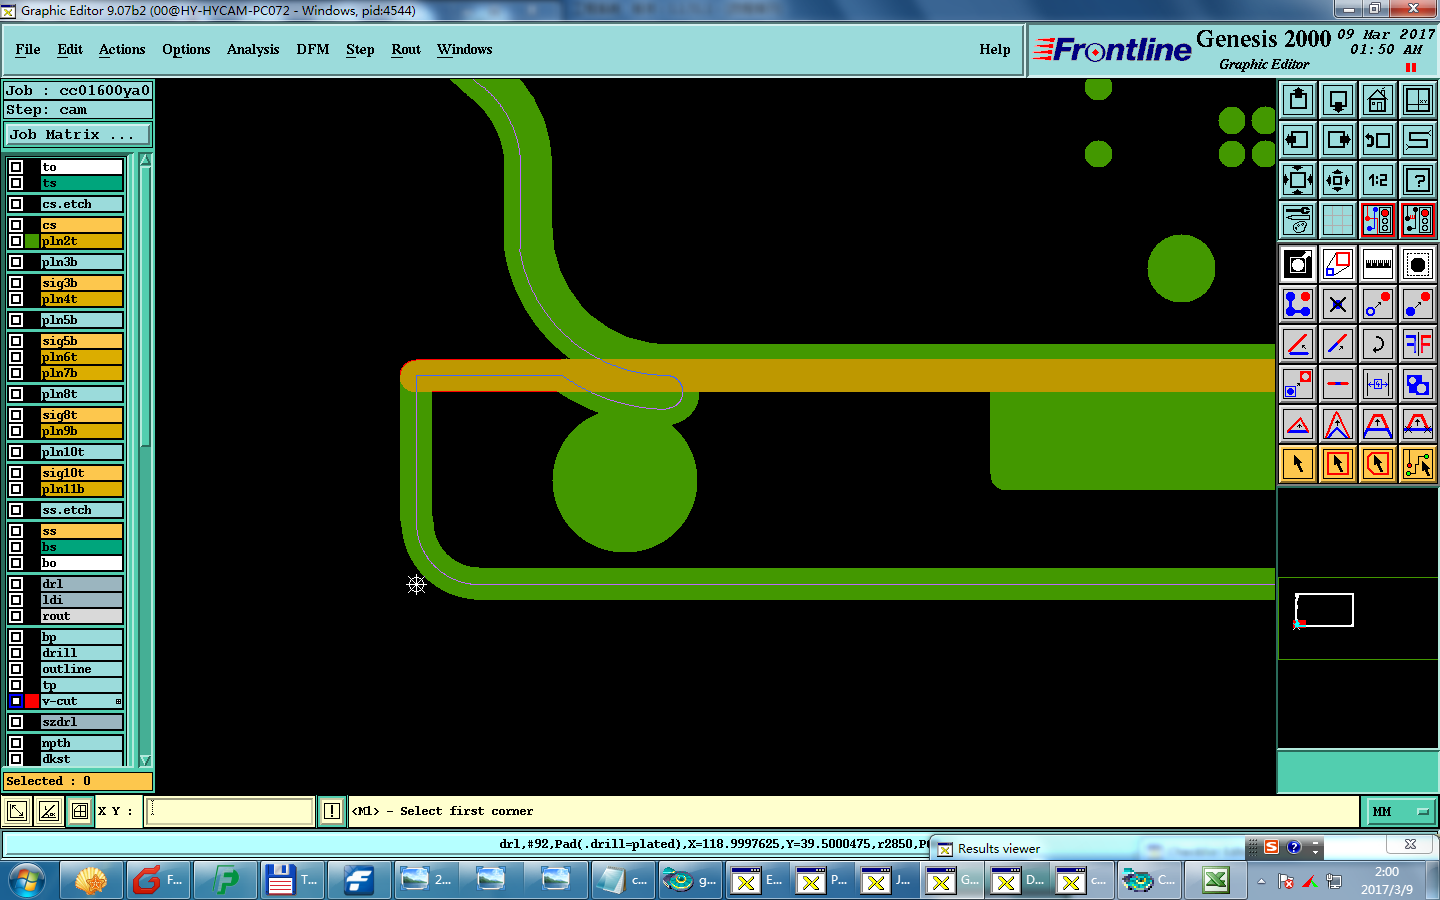Image resolution: width=1440 pixels, height=900 pixels.
Task: Toggle display checkbox for layer to
Action: [x=16, y=167]
